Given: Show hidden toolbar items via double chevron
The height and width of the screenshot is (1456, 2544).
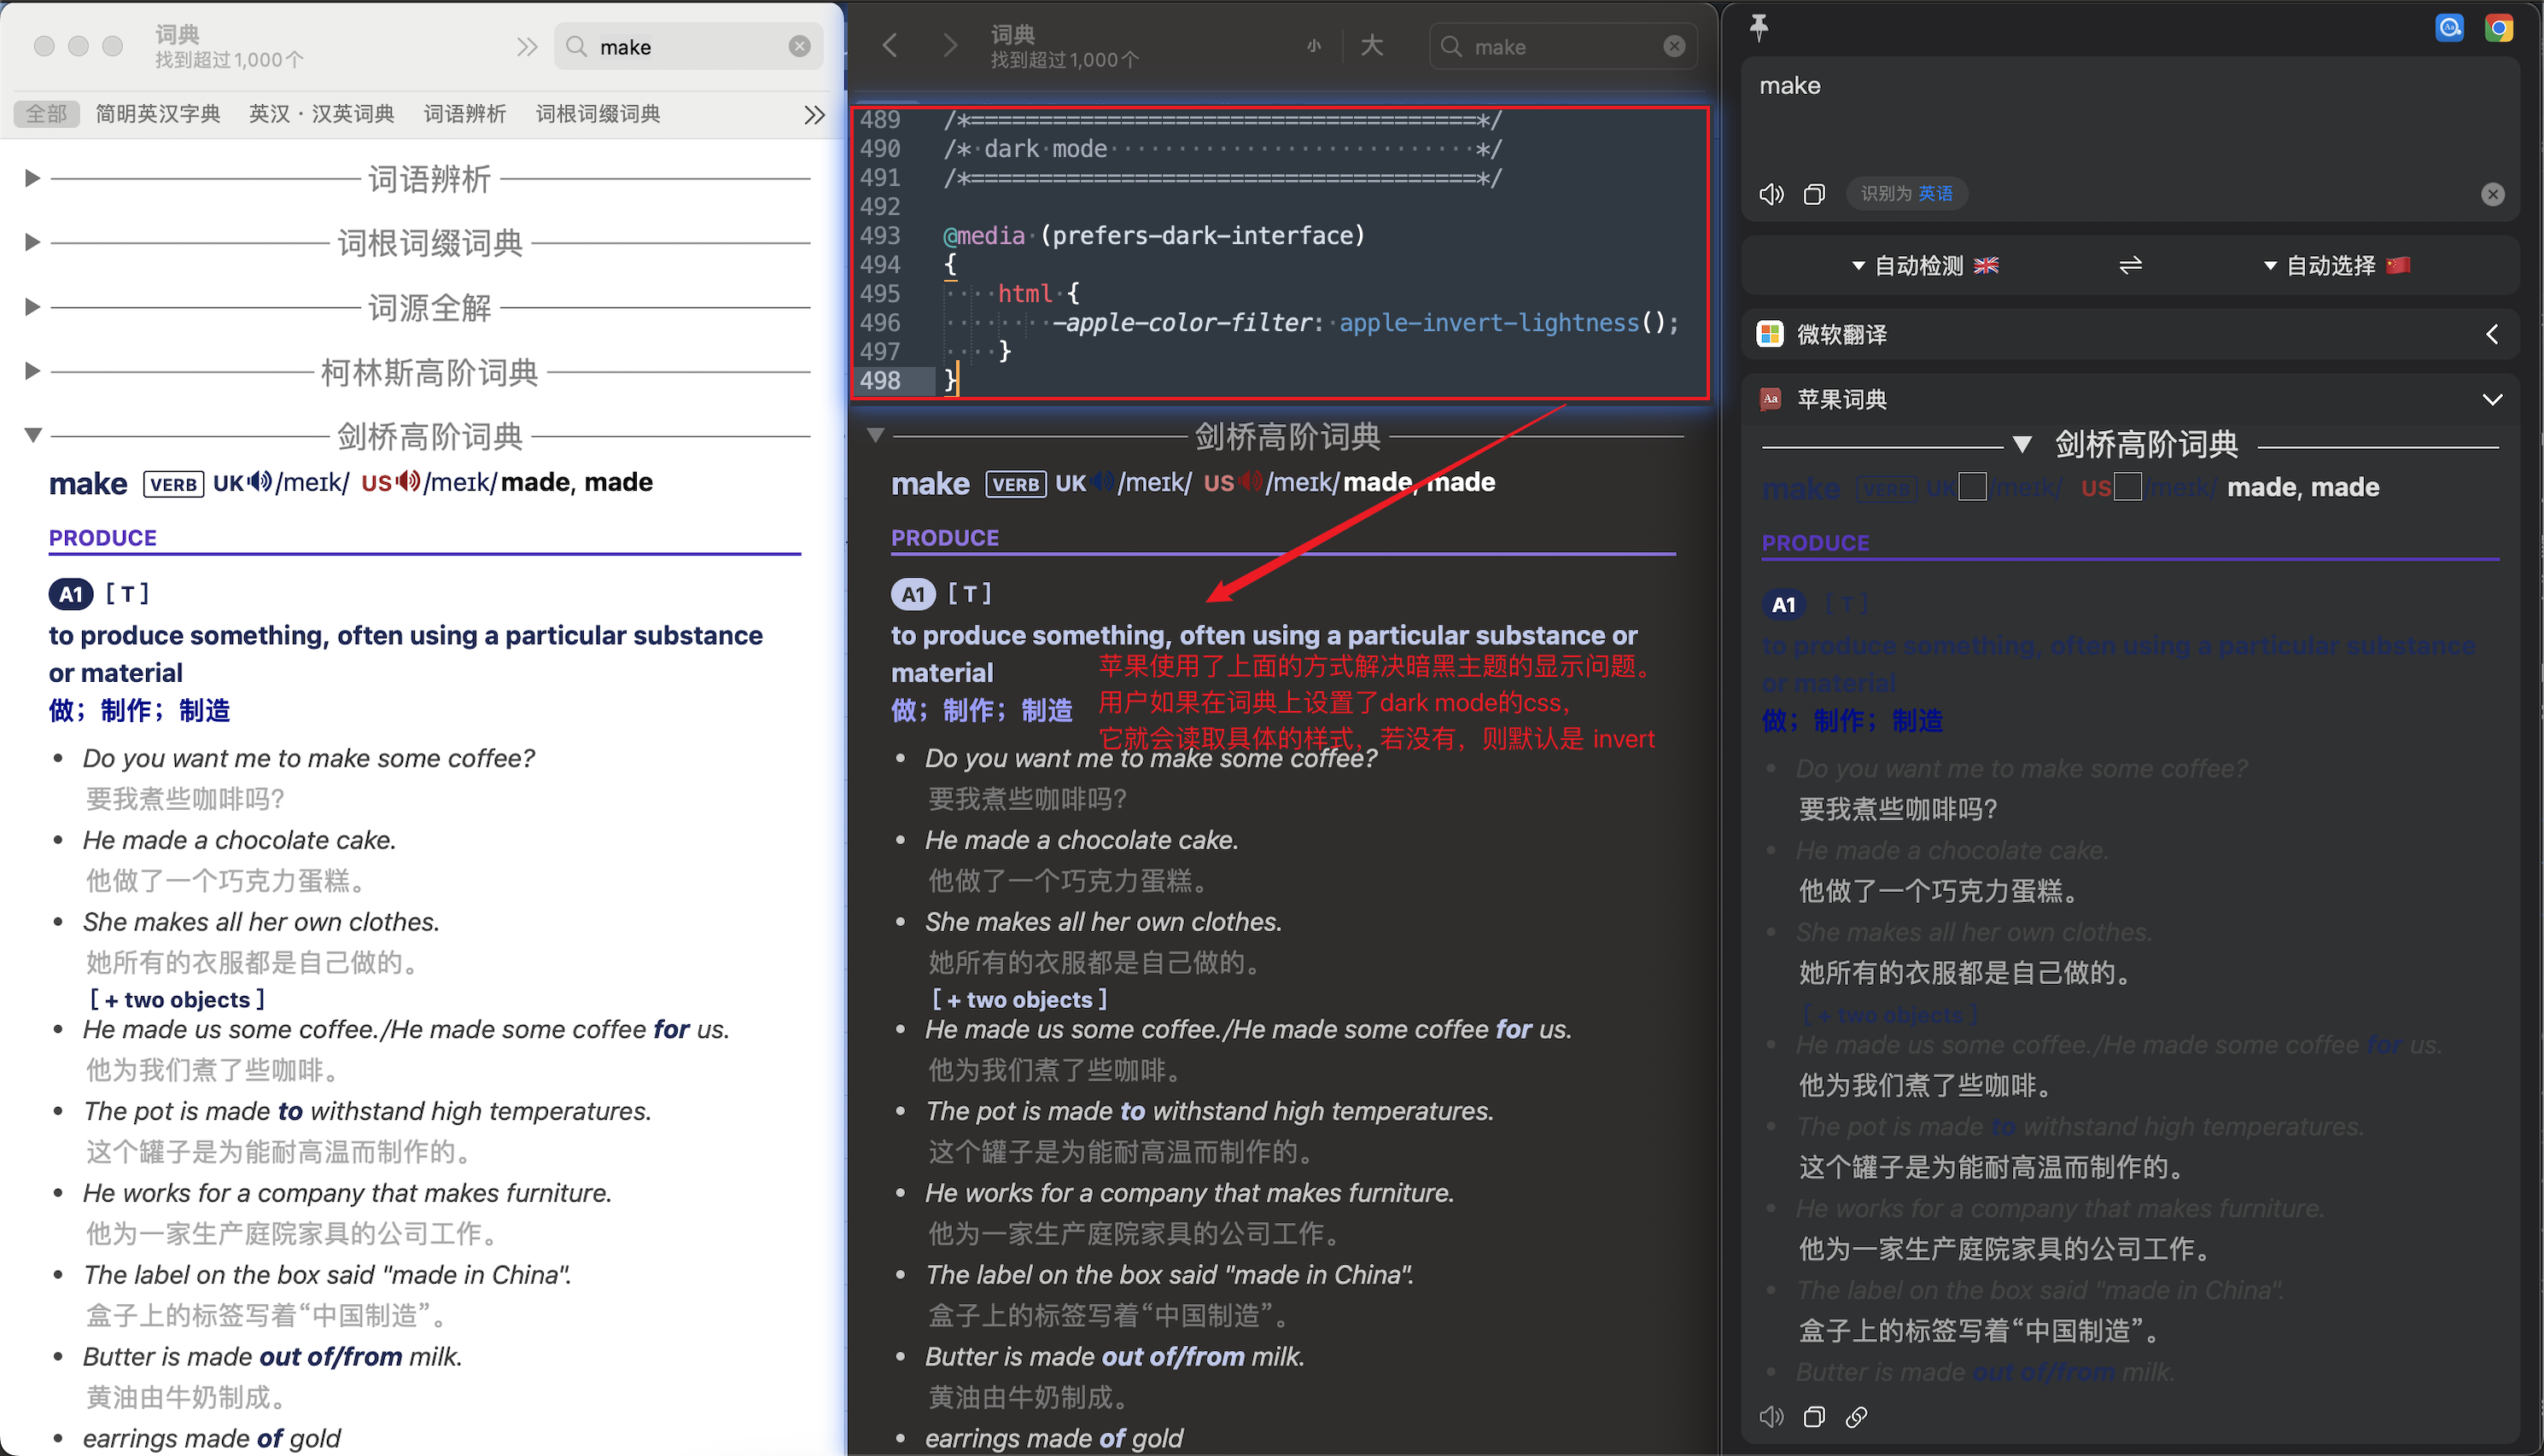Looking at the screenshot, I should tap(527, 46).
